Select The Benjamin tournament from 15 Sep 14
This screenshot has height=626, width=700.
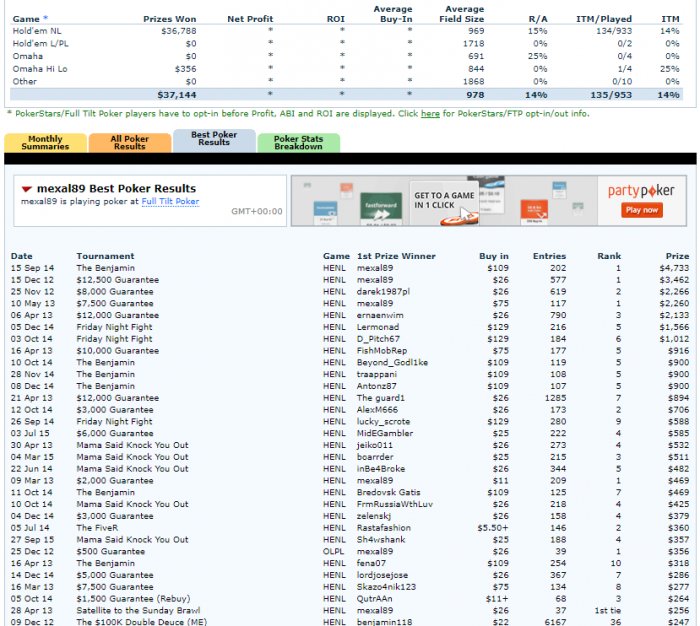[105, 268]
